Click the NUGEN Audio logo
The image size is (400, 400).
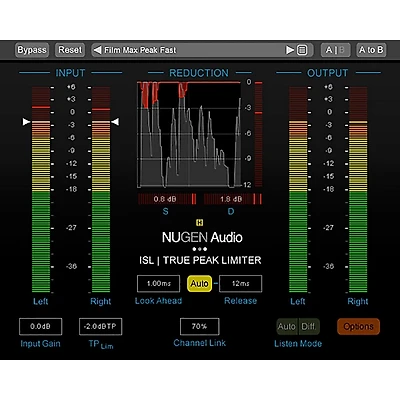pyautogui.click(x=202, y=237)
